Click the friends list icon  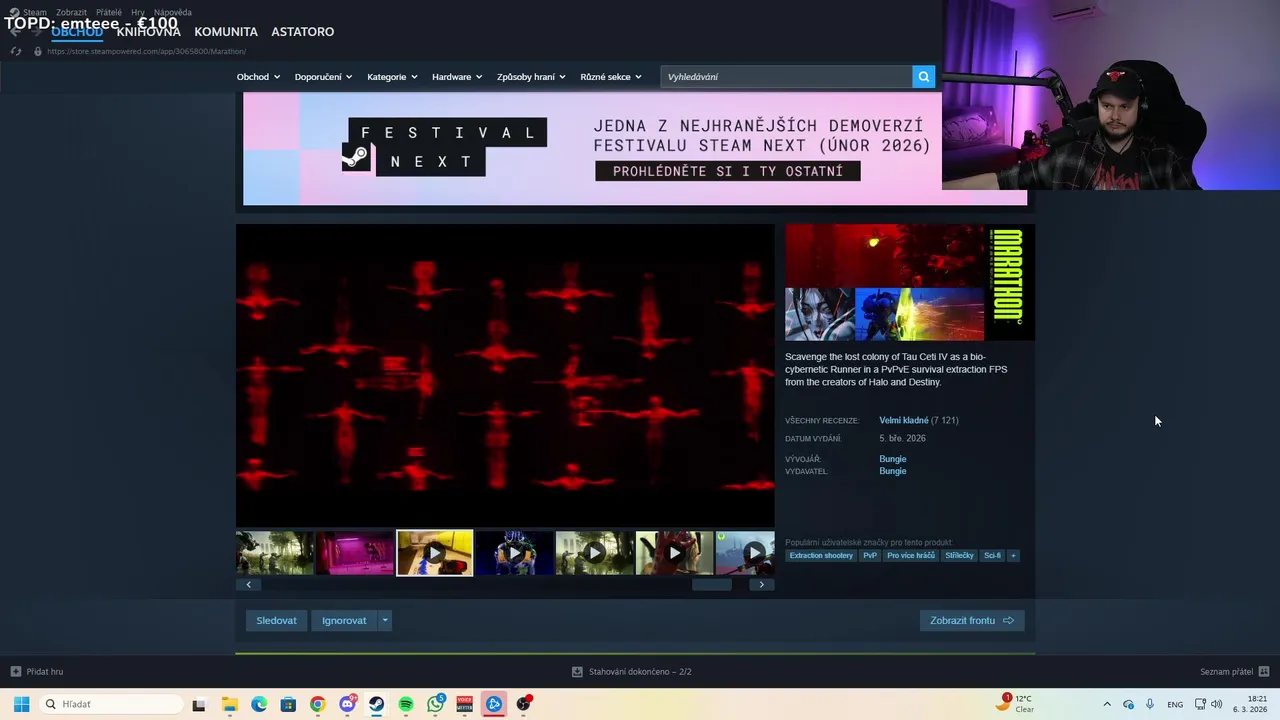[x=1264, y=672]
